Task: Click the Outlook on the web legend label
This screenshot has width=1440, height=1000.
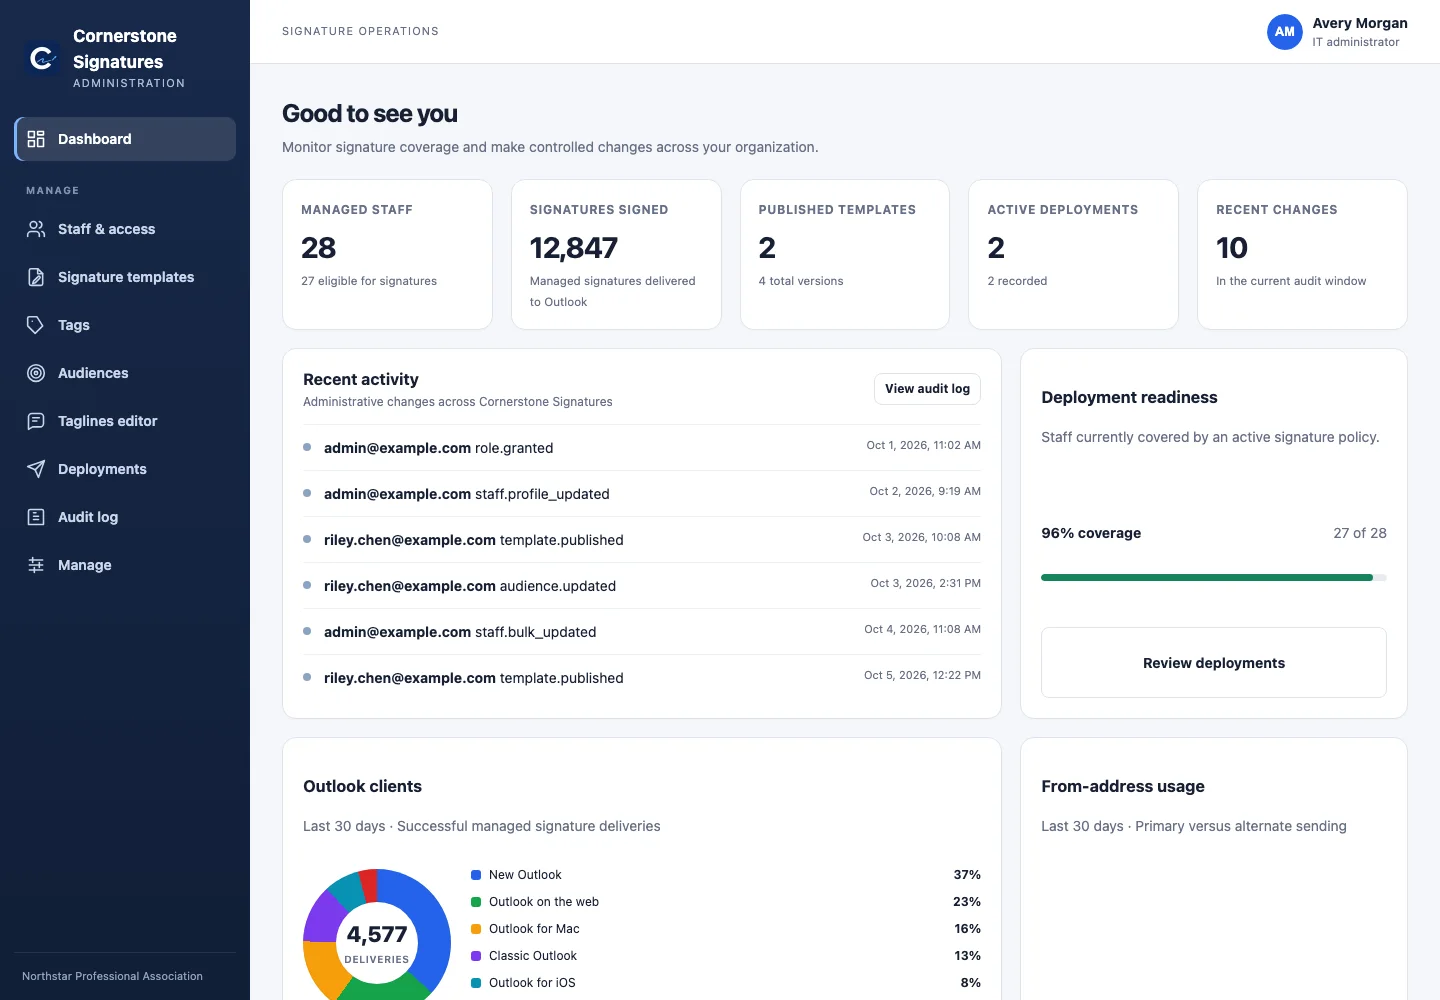Action: tap(544, 902)
